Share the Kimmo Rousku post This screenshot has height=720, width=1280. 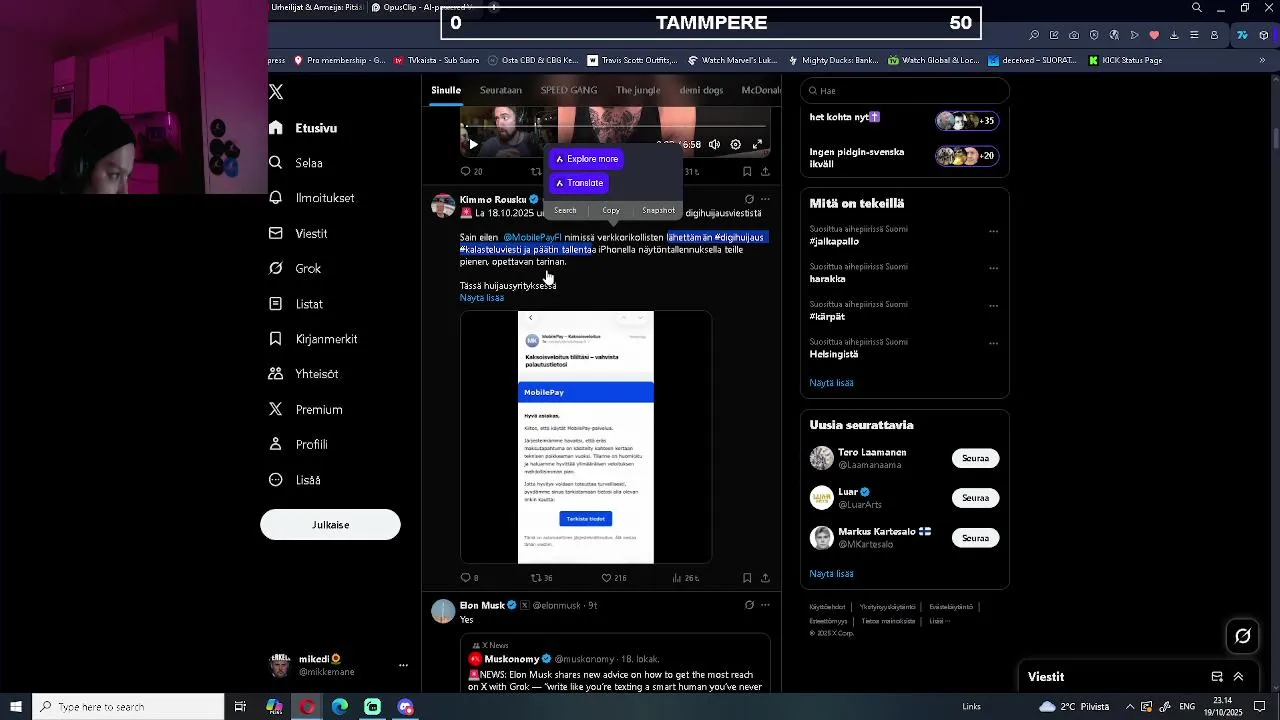[x=765, y=578]
